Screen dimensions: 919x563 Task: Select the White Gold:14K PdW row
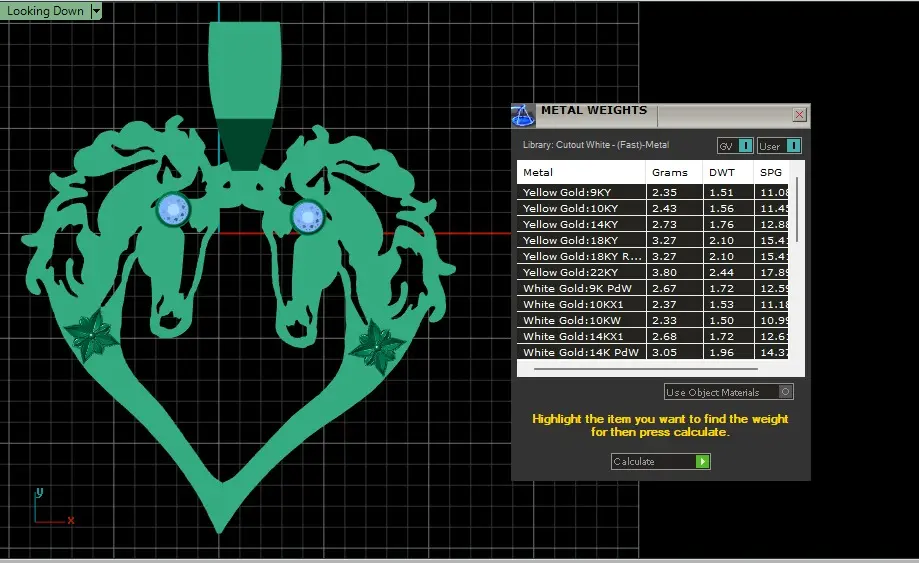point(652,352)
